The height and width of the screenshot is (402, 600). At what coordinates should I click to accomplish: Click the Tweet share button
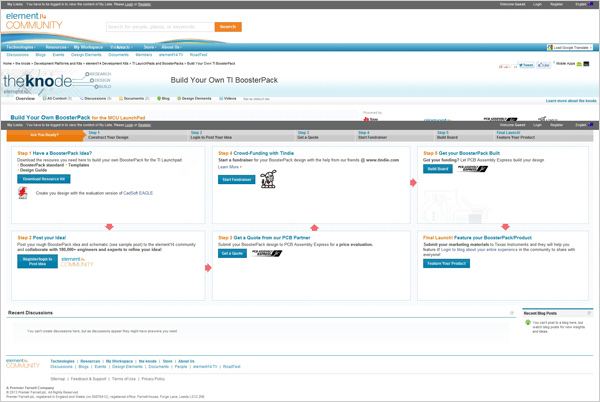pos(526,65)
